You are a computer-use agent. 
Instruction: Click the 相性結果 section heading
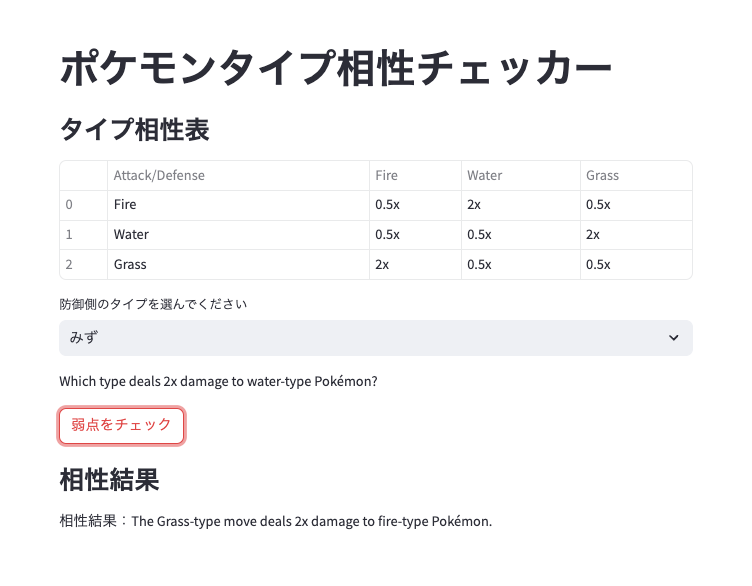tap(109, 480)
